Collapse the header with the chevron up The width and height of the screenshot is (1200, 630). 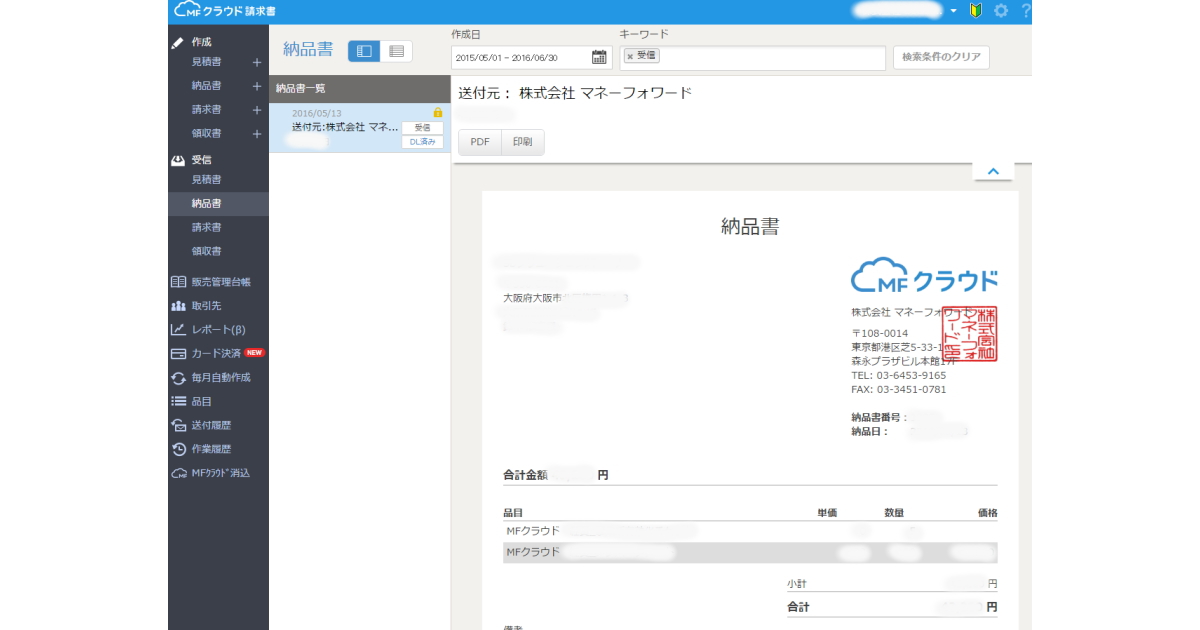click(993, 172)
